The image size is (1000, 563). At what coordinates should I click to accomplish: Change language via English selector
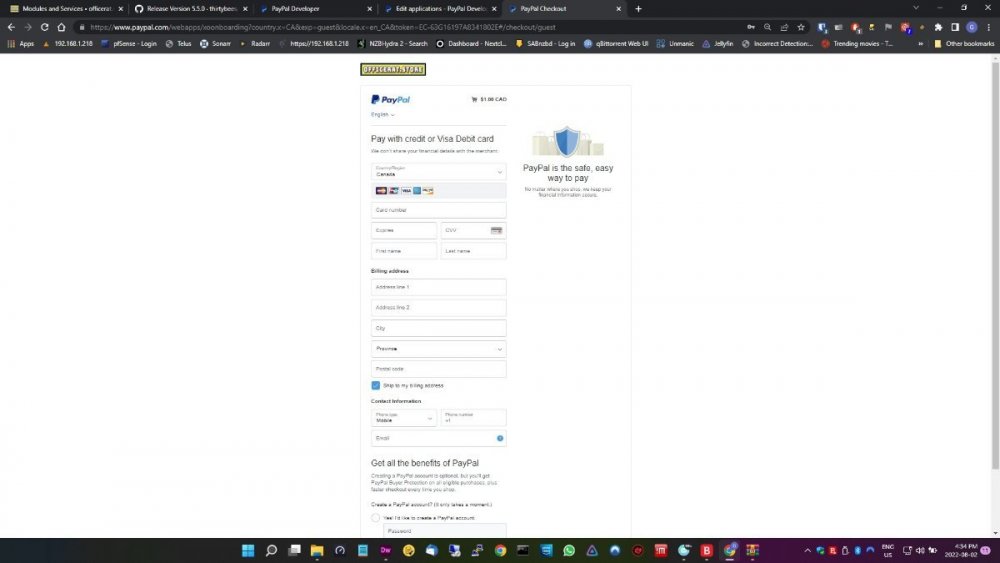(382, 115)
